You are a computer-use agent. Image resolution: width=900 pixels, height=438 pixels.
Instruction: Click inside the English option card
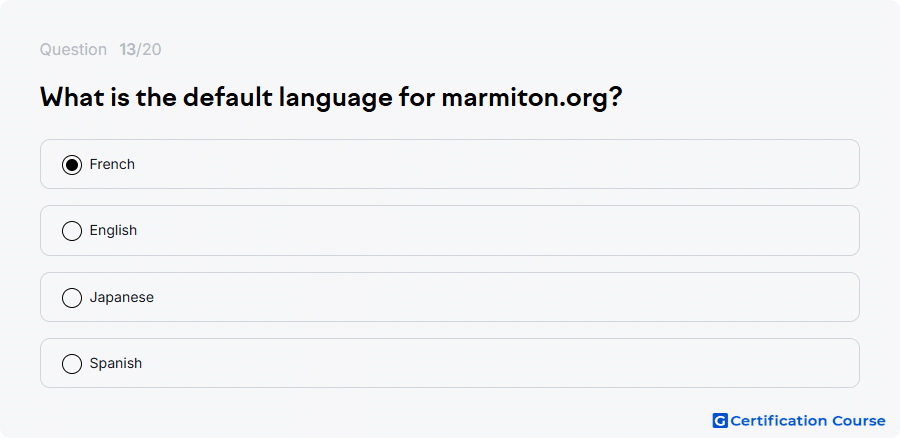449,231
